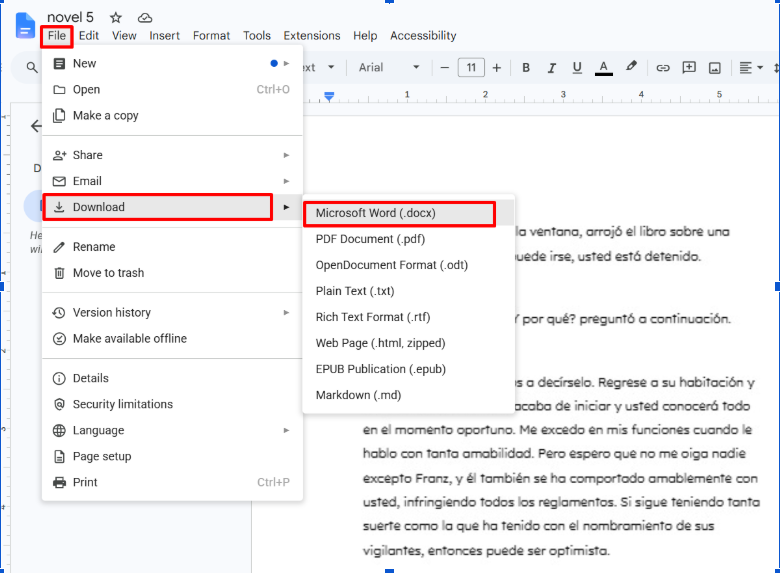Open the text color picker
780x573 pixels.
point(603,68)
